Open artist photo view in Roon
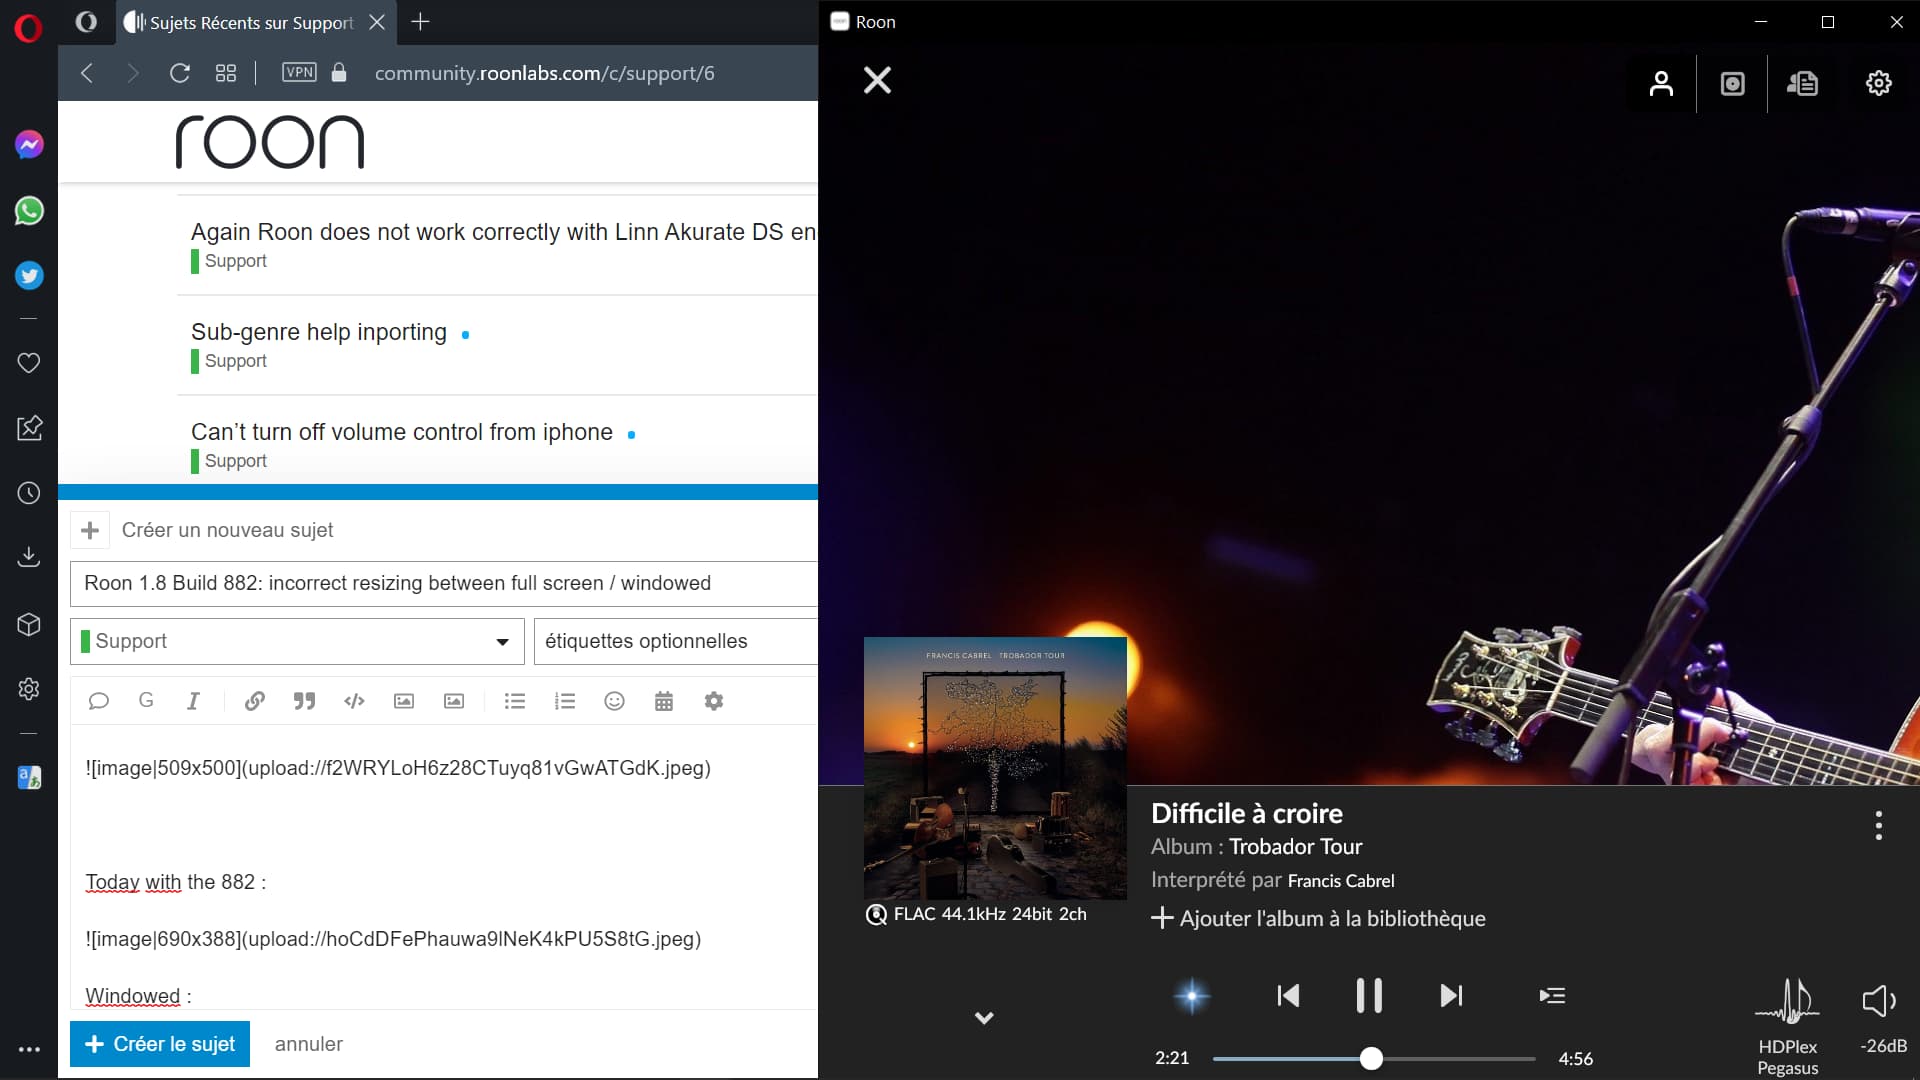The width and height of the screenshot is (1920, 1080). click(x=1661, y=83)
